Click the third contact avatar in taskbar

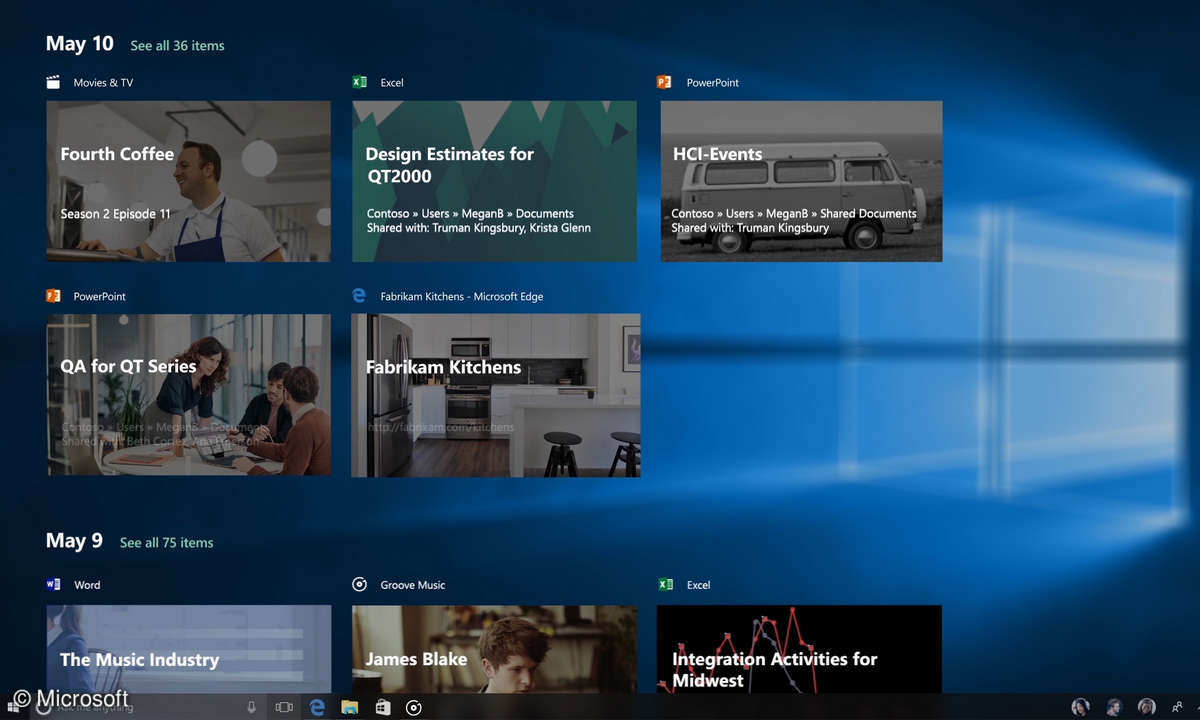[1147, 707]
